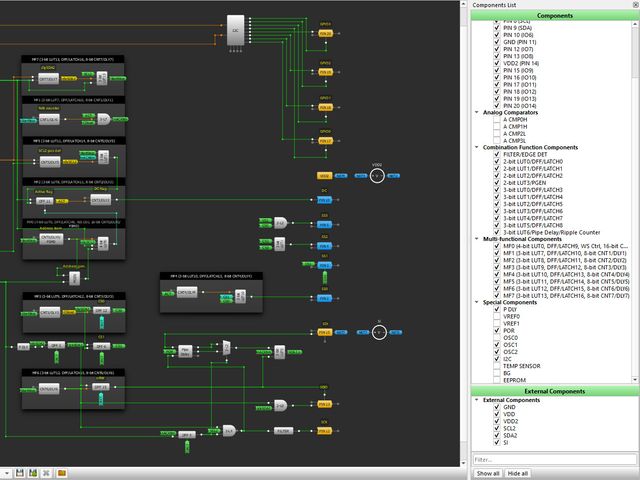Image resolution: width=640 pixels, height=480 pixels.
Task: Click the Show all button
Action: coord(488,473)
